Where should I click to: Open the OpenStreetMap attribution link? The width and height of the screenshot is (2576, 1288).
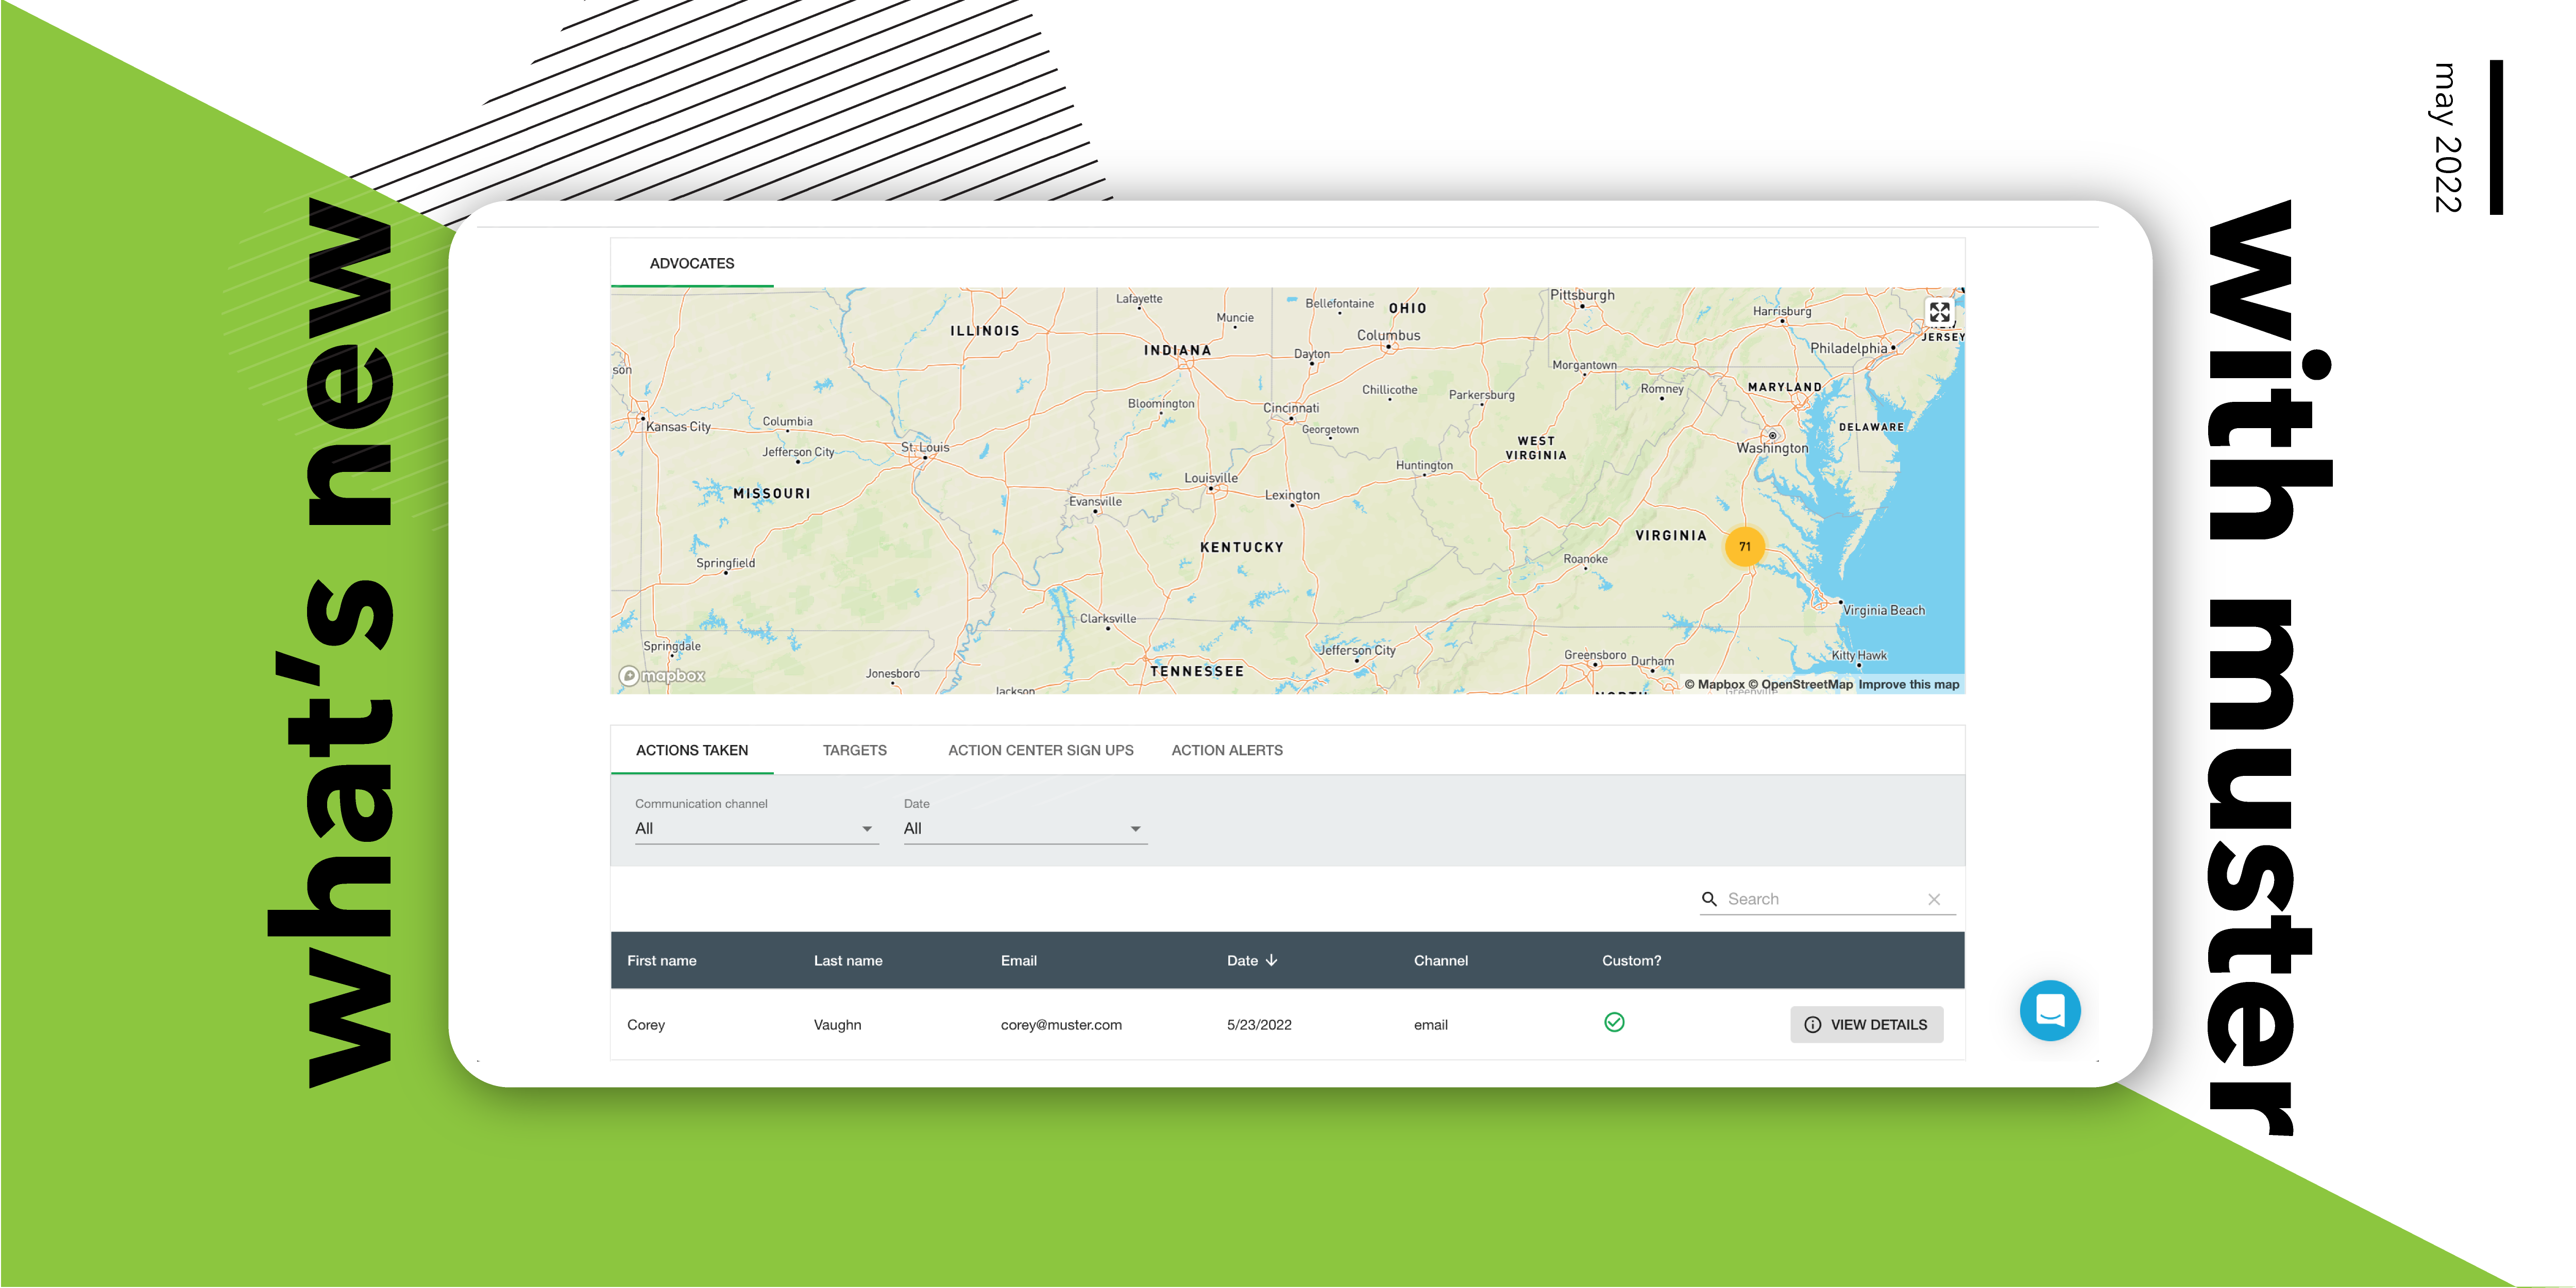pyautogui.click(x=1800, y=685)
